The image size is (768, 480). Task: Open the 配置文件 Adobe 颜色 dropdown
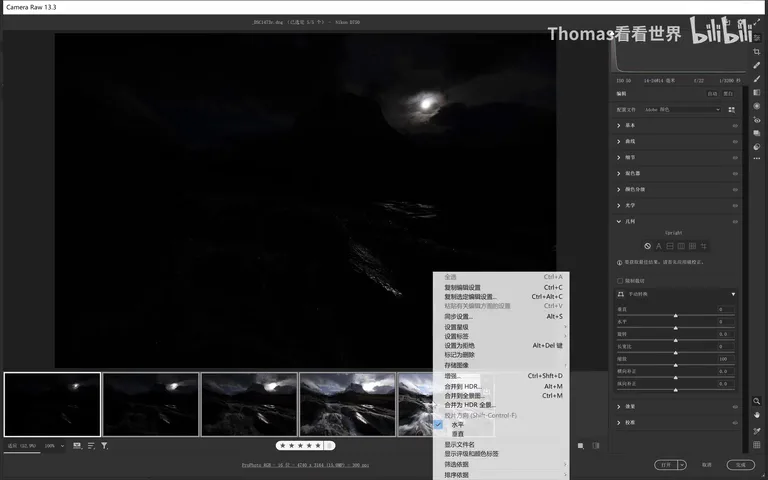click(x=682, y=110)
